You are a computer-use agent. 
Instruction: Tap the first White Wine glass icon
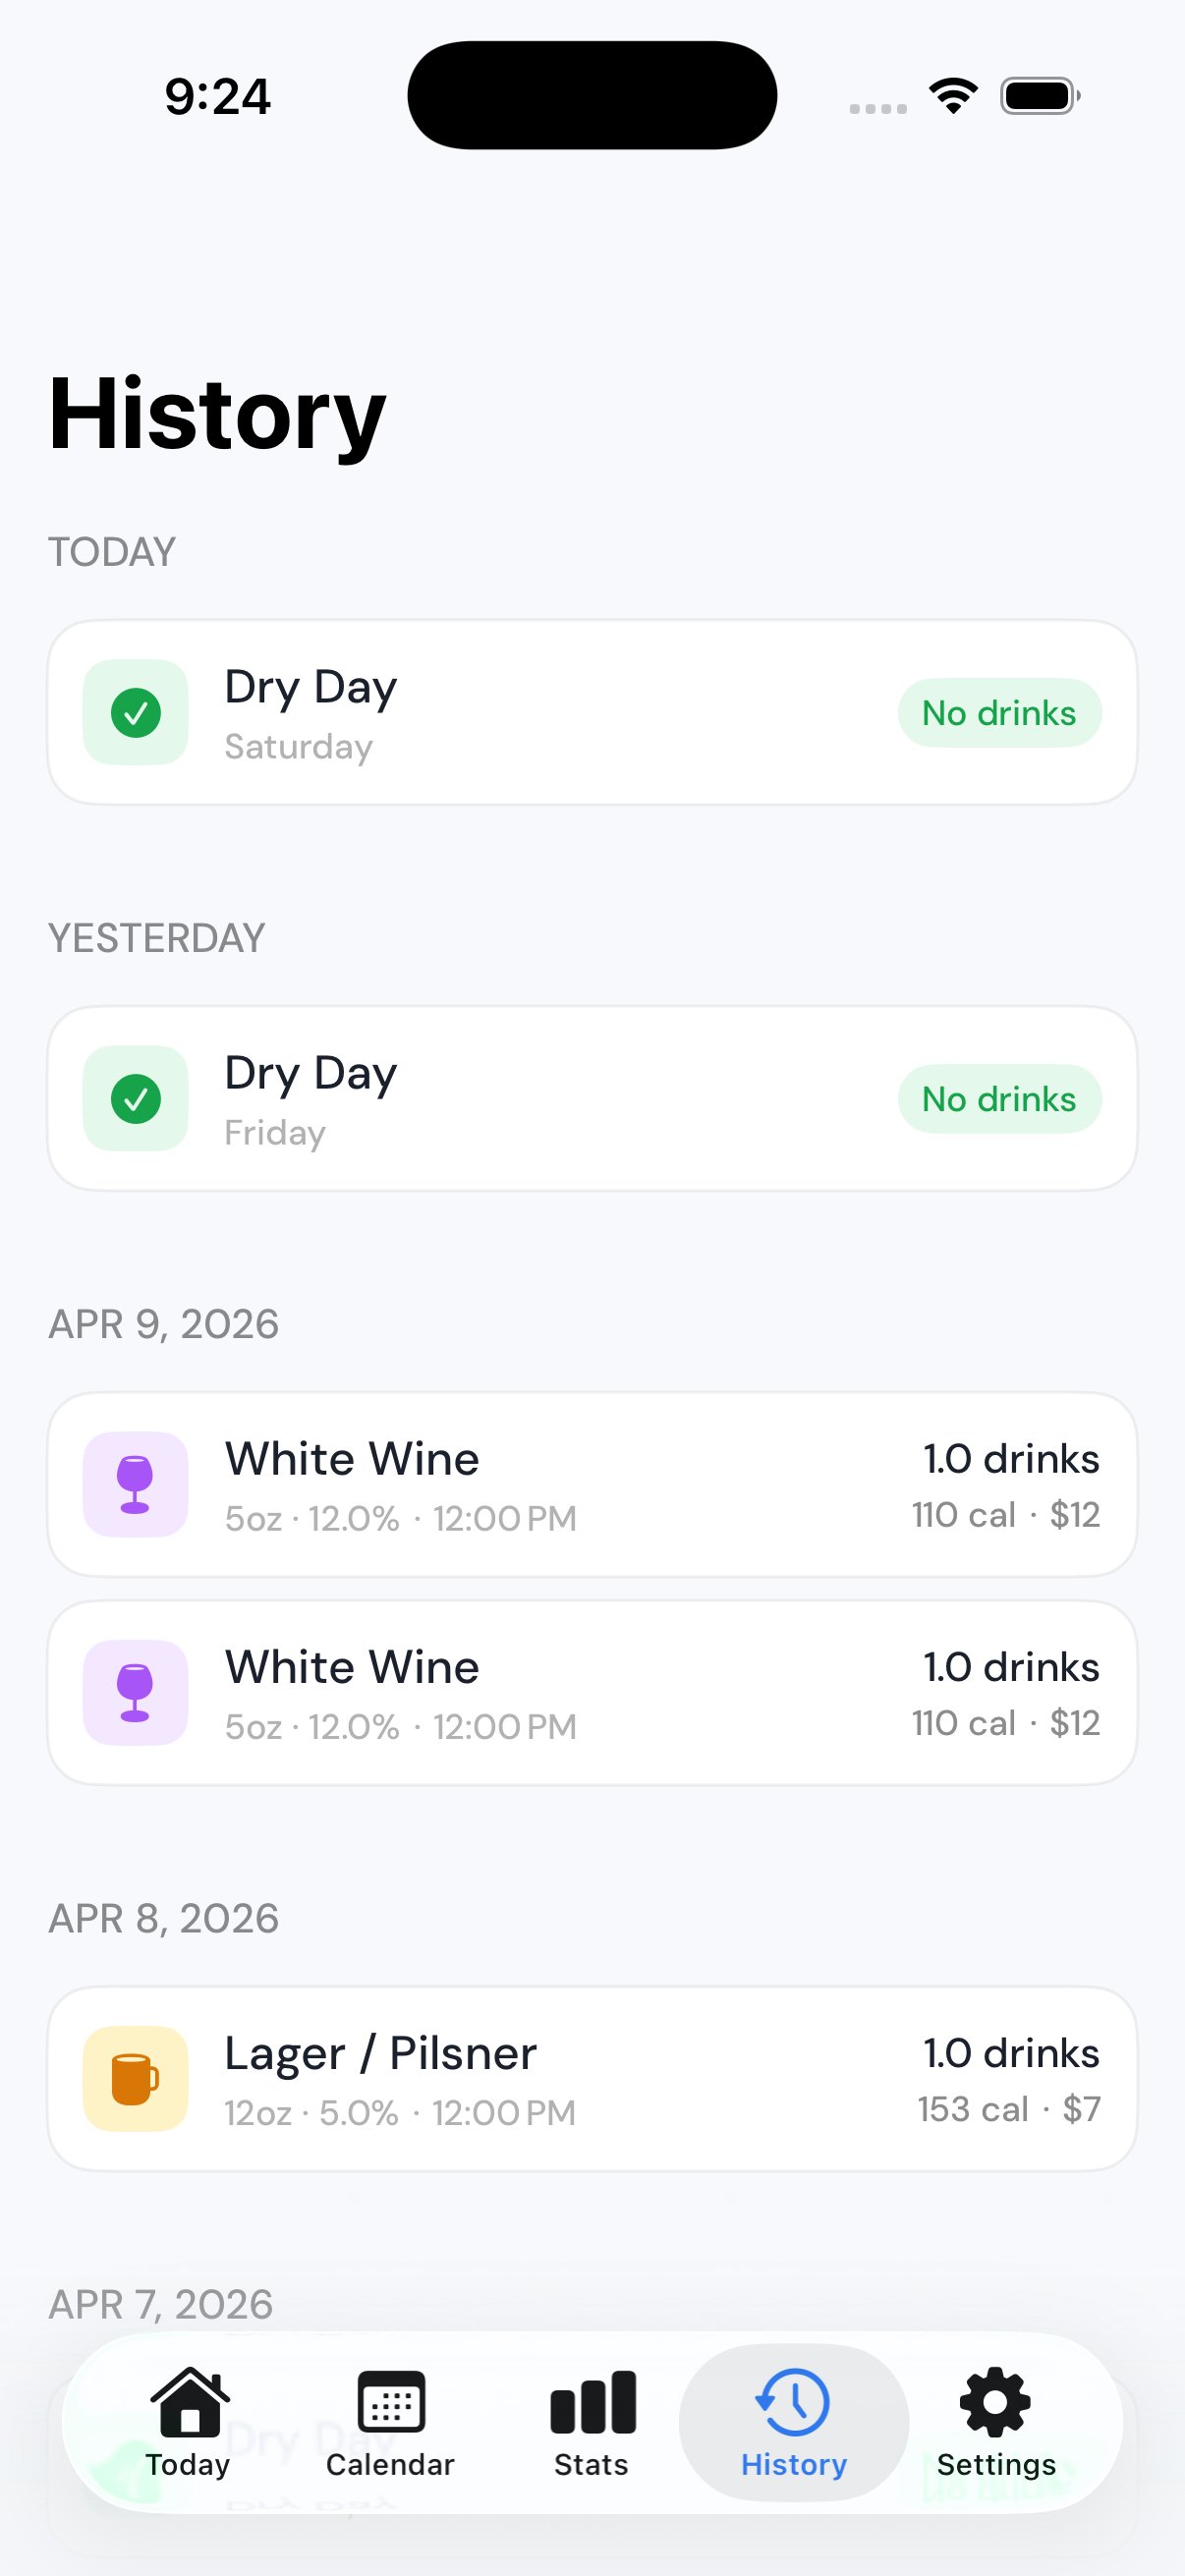135,1485
